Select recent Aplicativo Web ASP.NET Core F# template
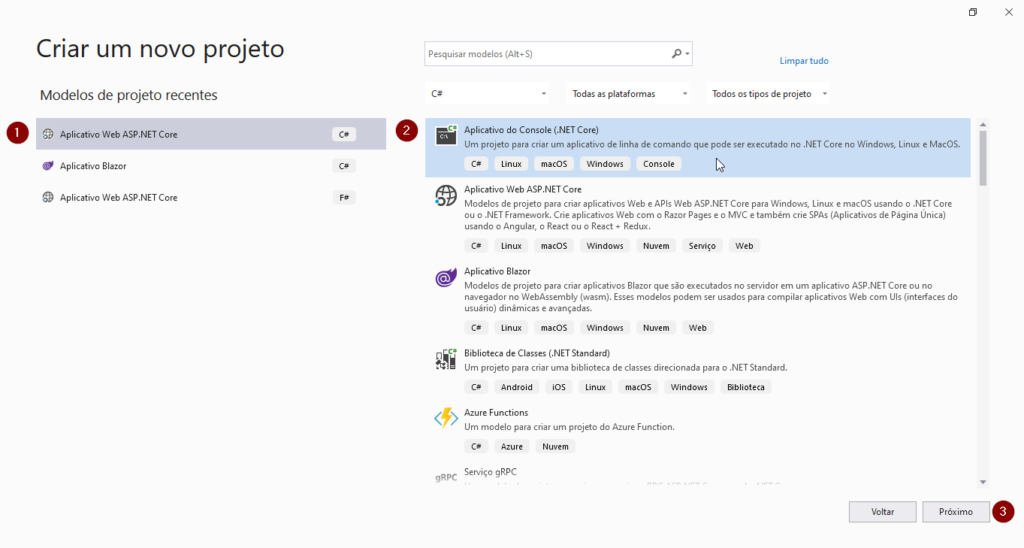This screenshot has height=548, width=1024. 211,197
